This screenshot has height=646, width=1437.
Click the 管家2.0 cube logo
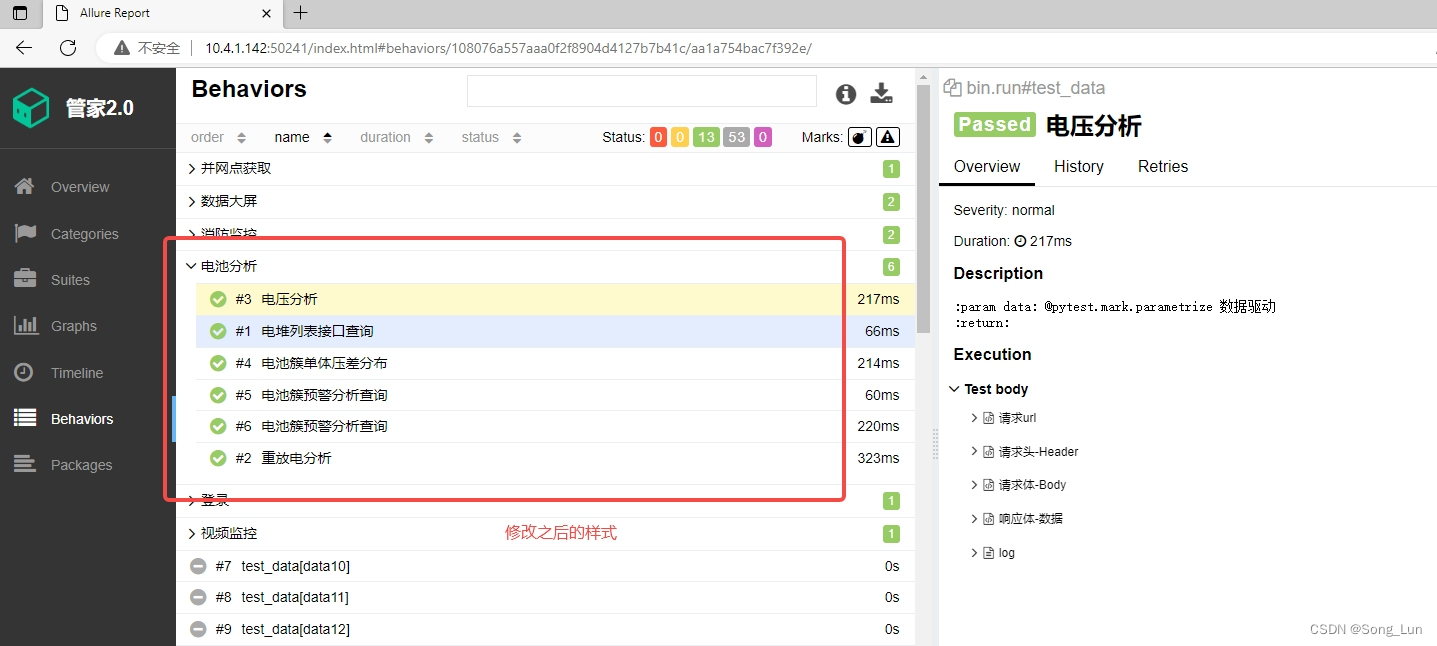pyautogui.click(x=30, y=108)
